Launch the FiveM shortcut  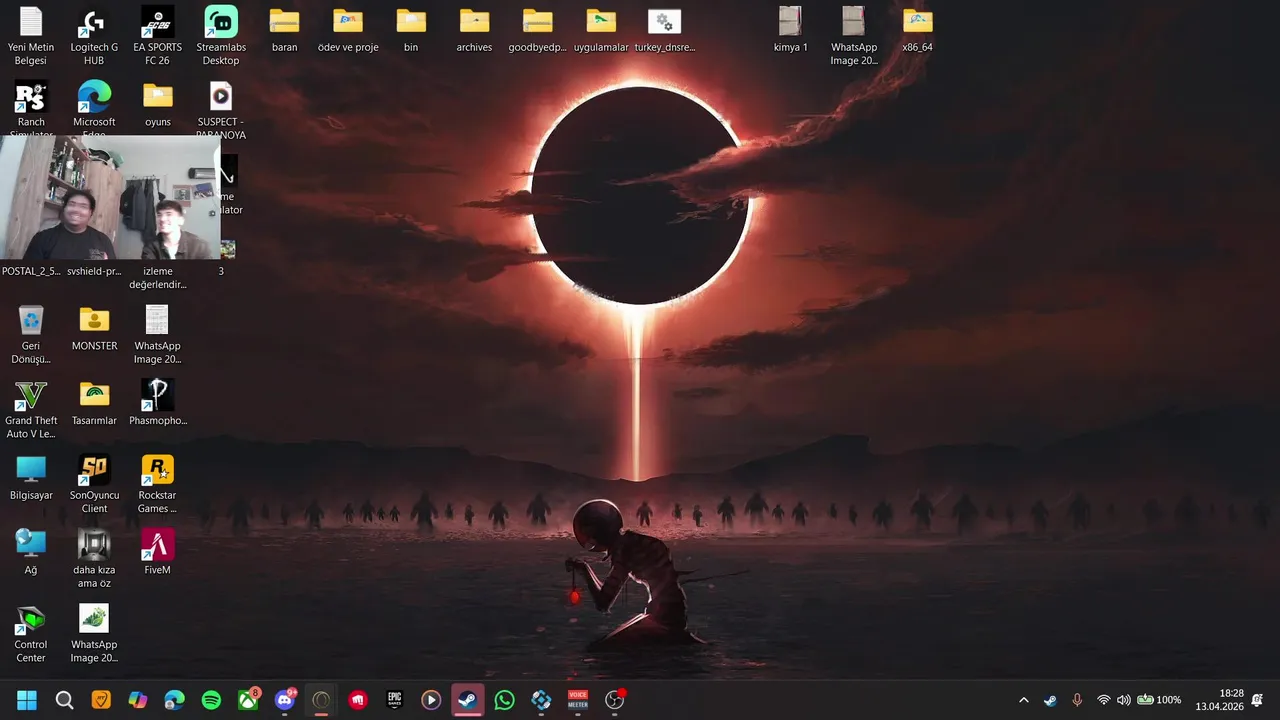click(x=157, y=553)
